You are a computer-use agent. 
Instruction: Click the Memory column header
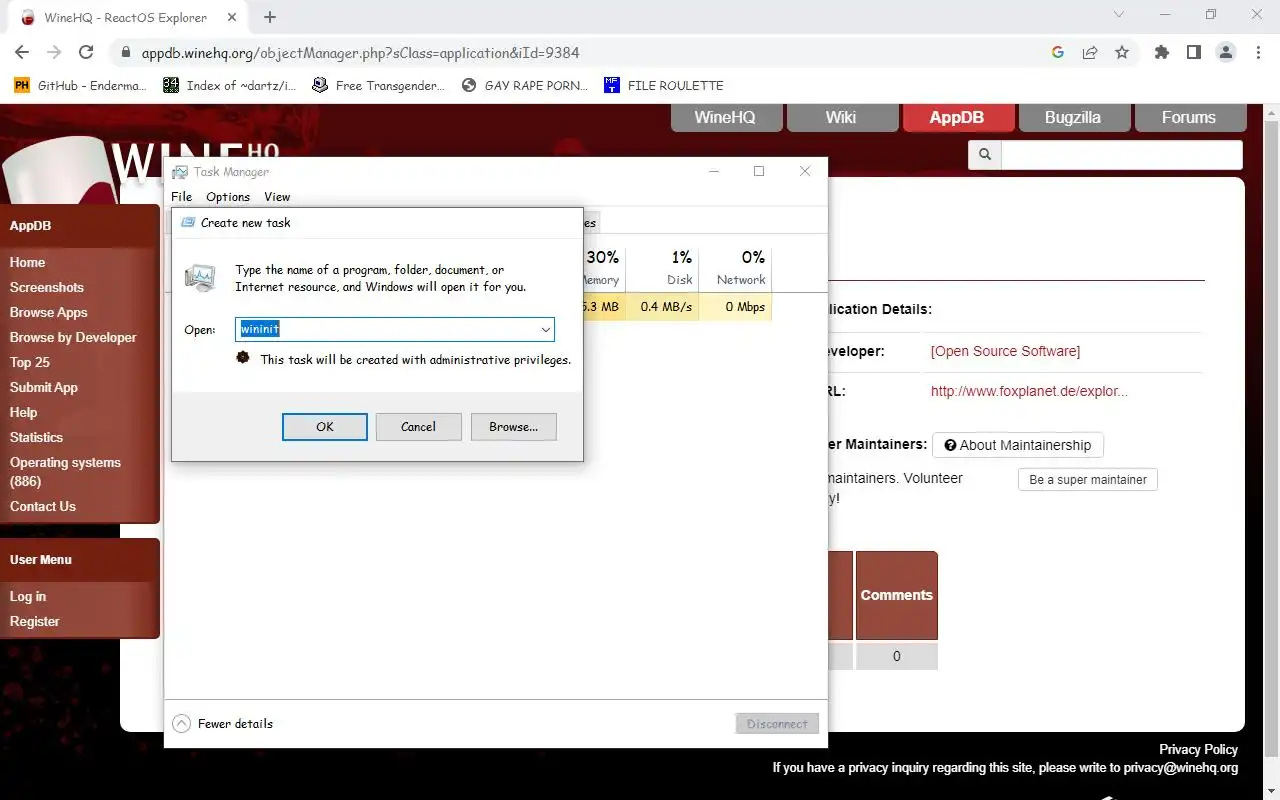point(603,268)
